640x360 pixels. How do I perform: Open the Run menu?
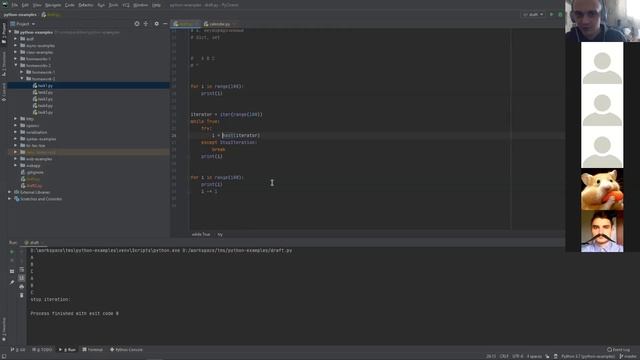tap(101, 5)
